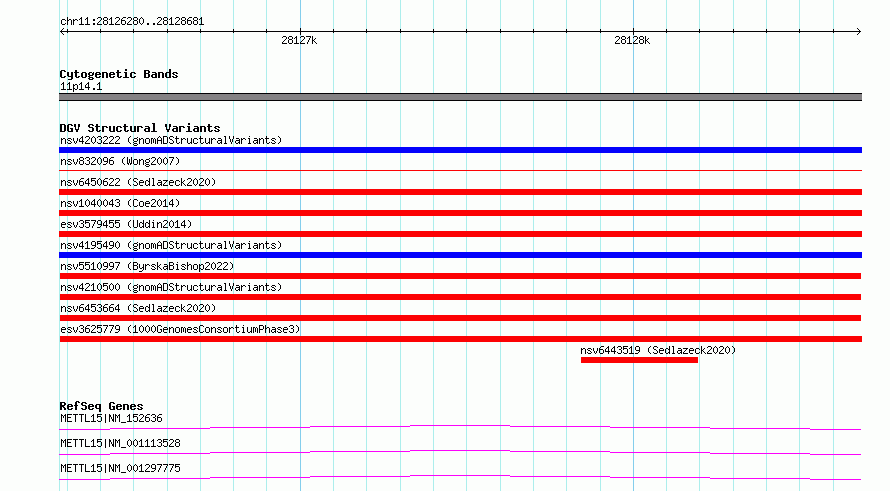Select the red bar under esv3625779
This screenshot has width=890, height=491.
point(460,339)
